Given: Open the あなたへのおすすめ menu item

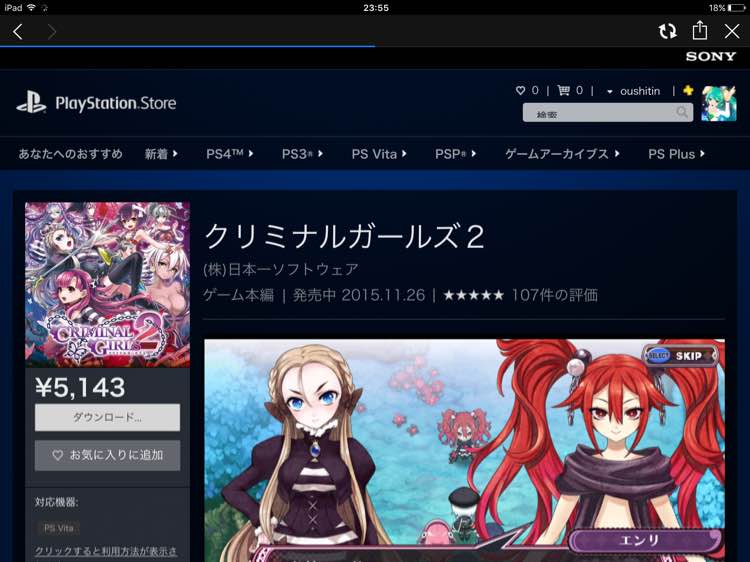Looking at the screenshot, I should click(70, 154).
